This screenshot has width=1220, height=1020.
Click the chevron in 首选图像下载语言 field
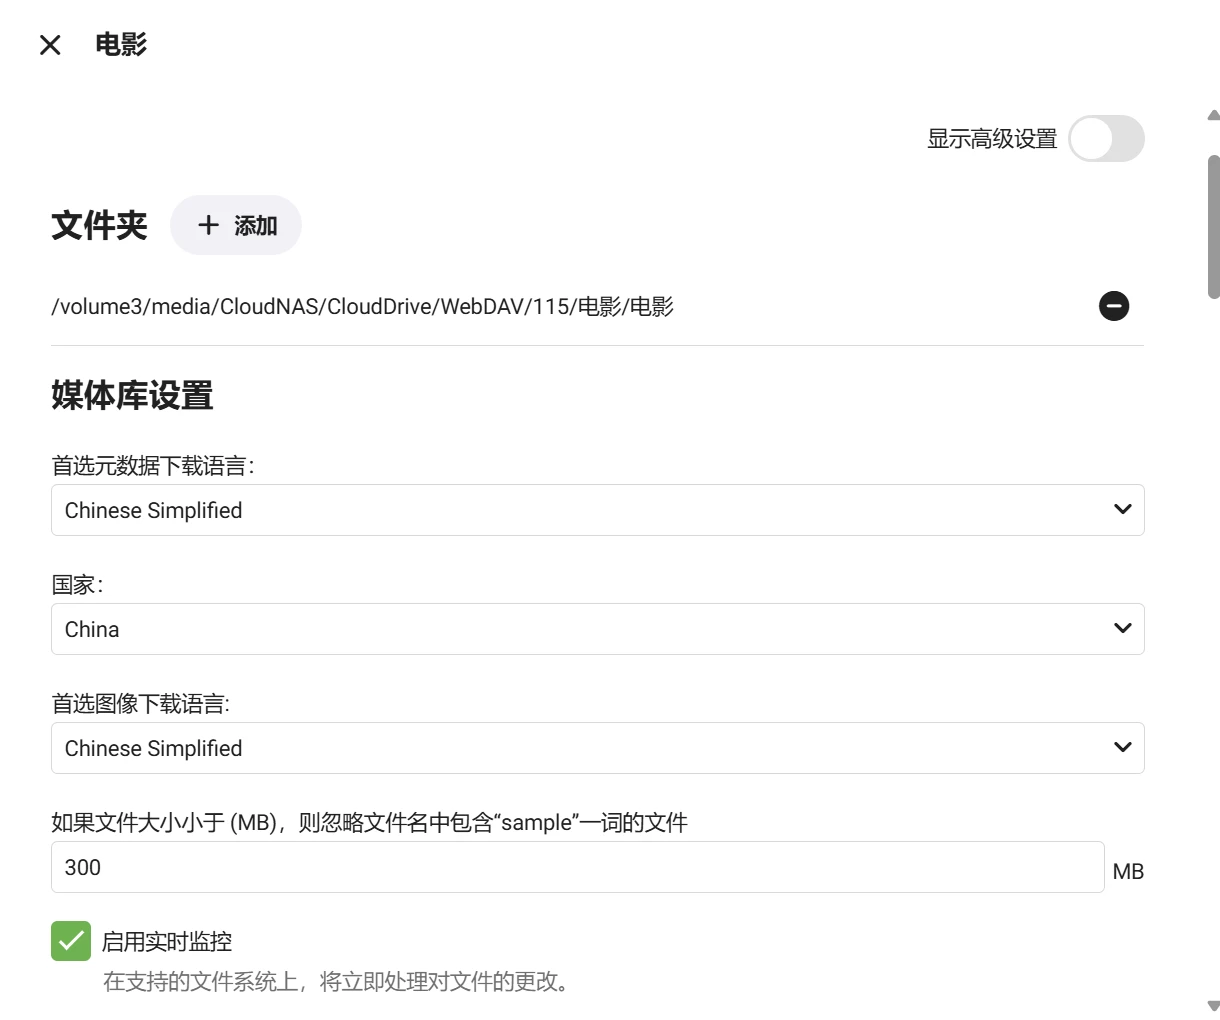1122,748
